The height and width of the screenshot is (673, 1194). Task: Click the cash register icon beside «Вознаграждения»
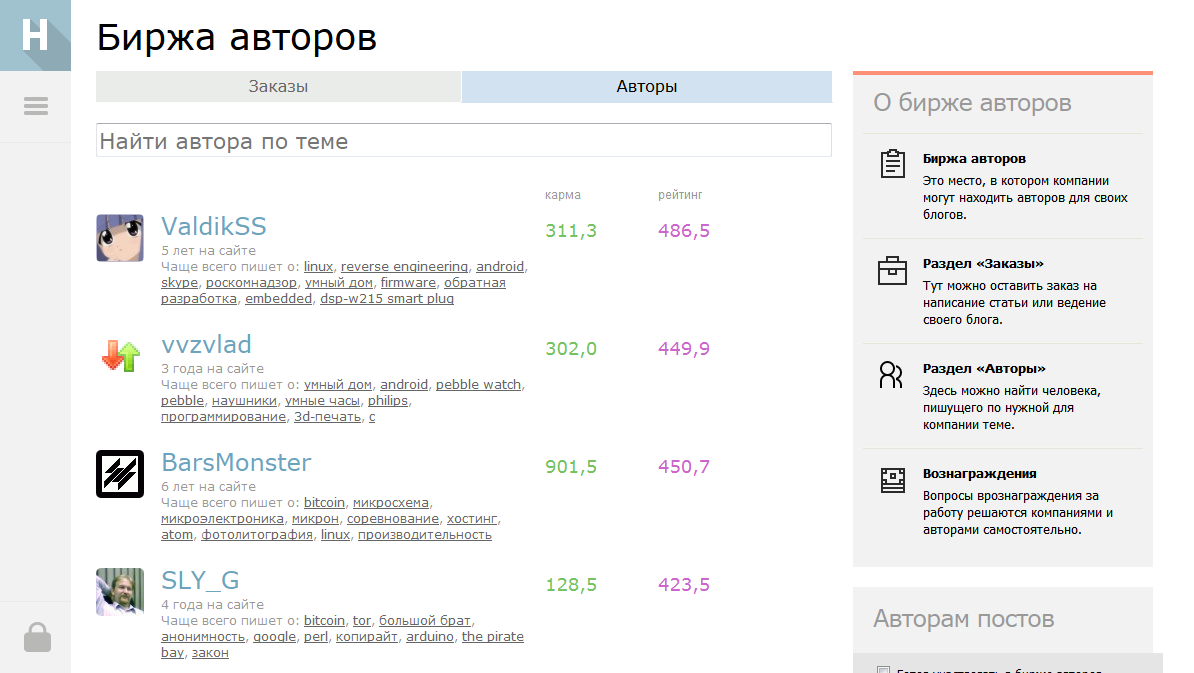[x=893, y=481]
